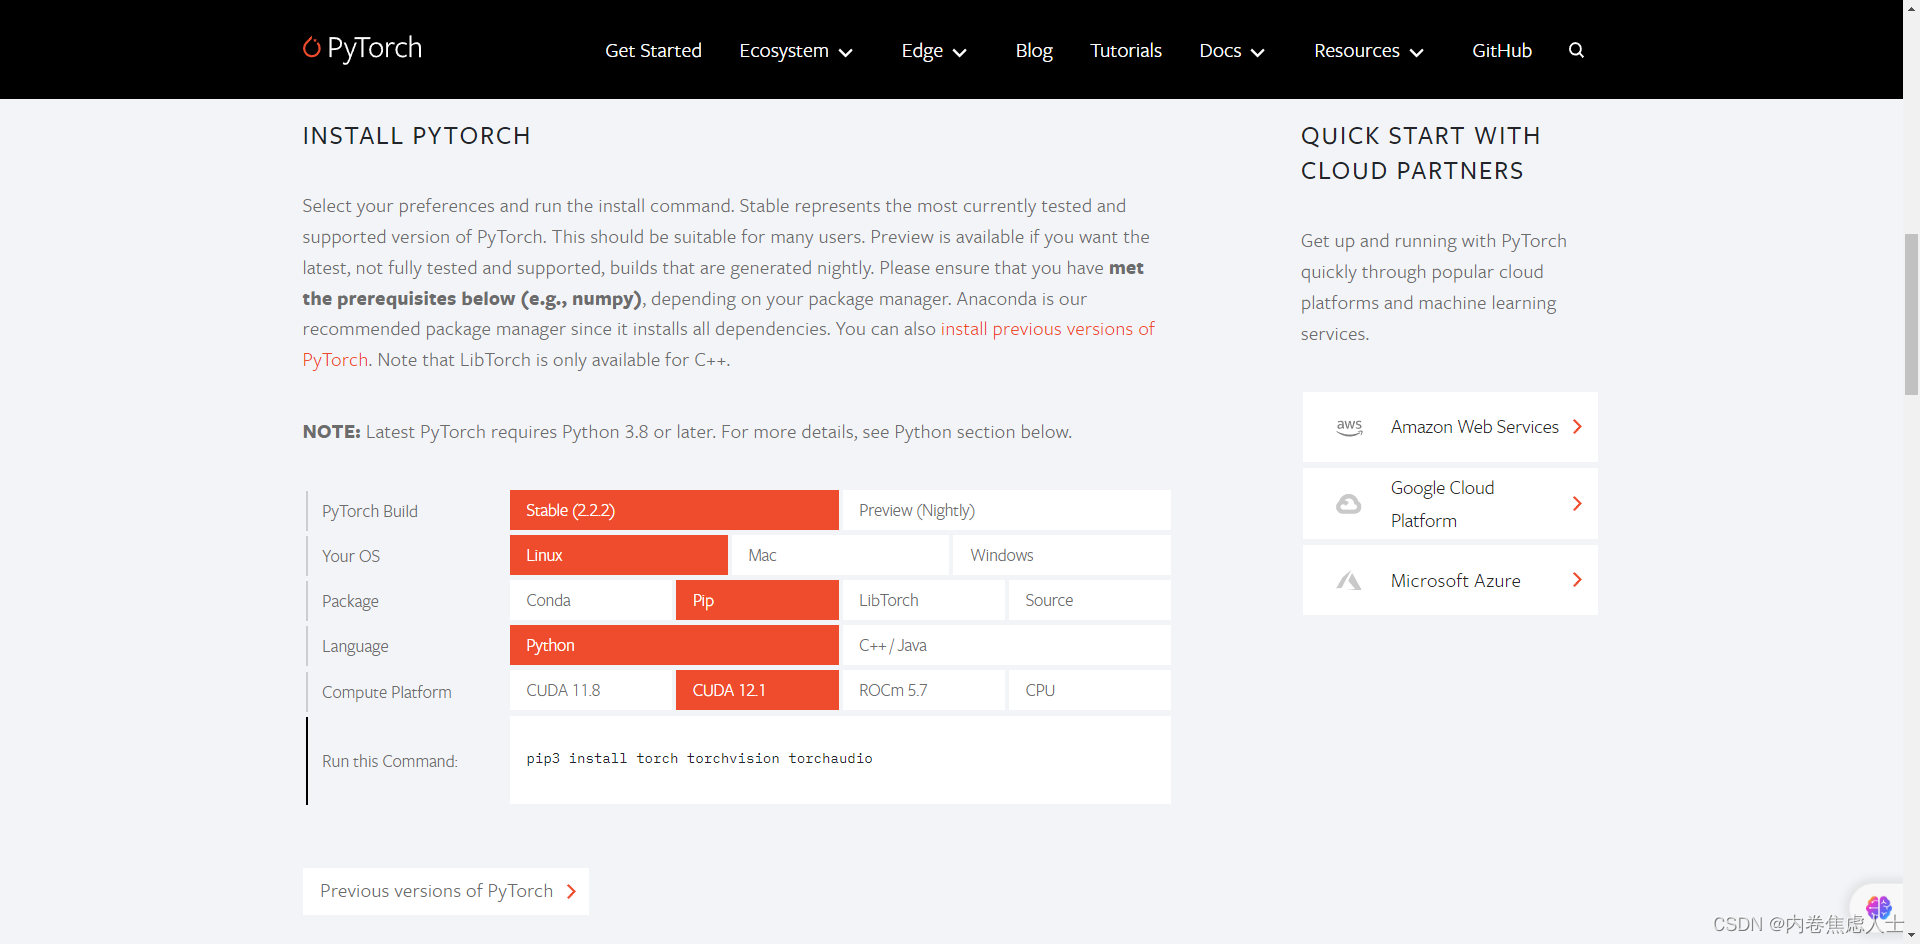Open the Amazon Web Services quick start

pos(1450,427)
